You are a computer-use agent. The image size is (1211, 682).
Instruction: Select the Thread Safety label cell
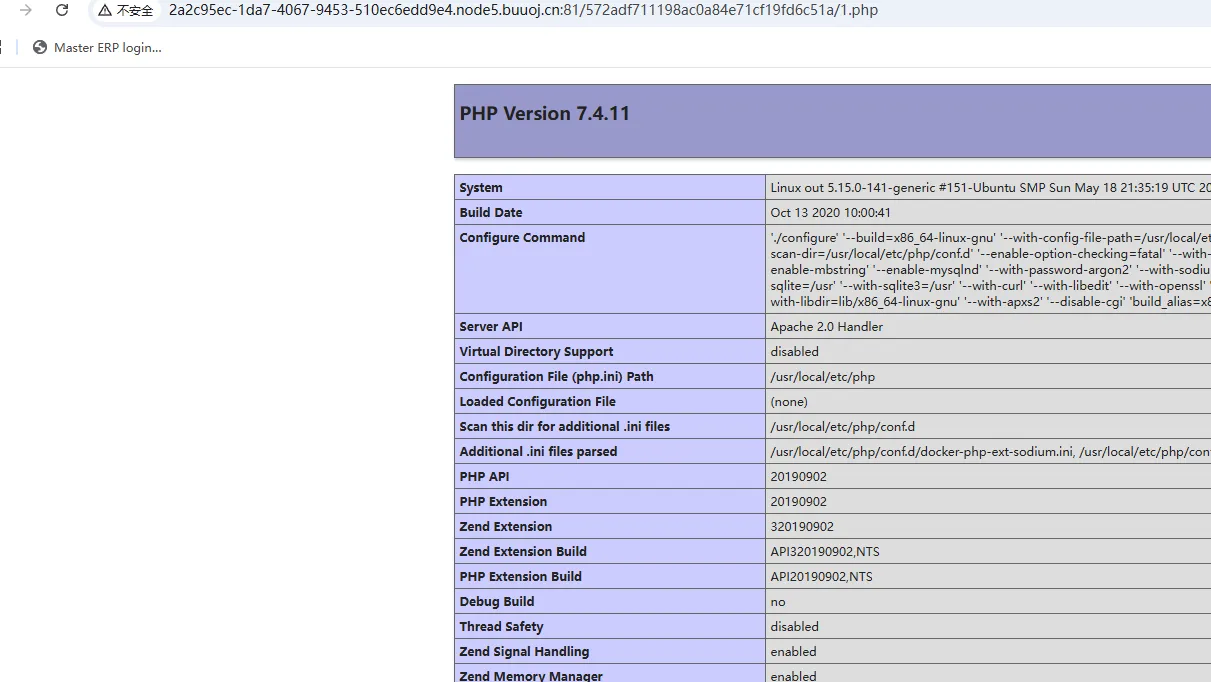tap(501, 627)
